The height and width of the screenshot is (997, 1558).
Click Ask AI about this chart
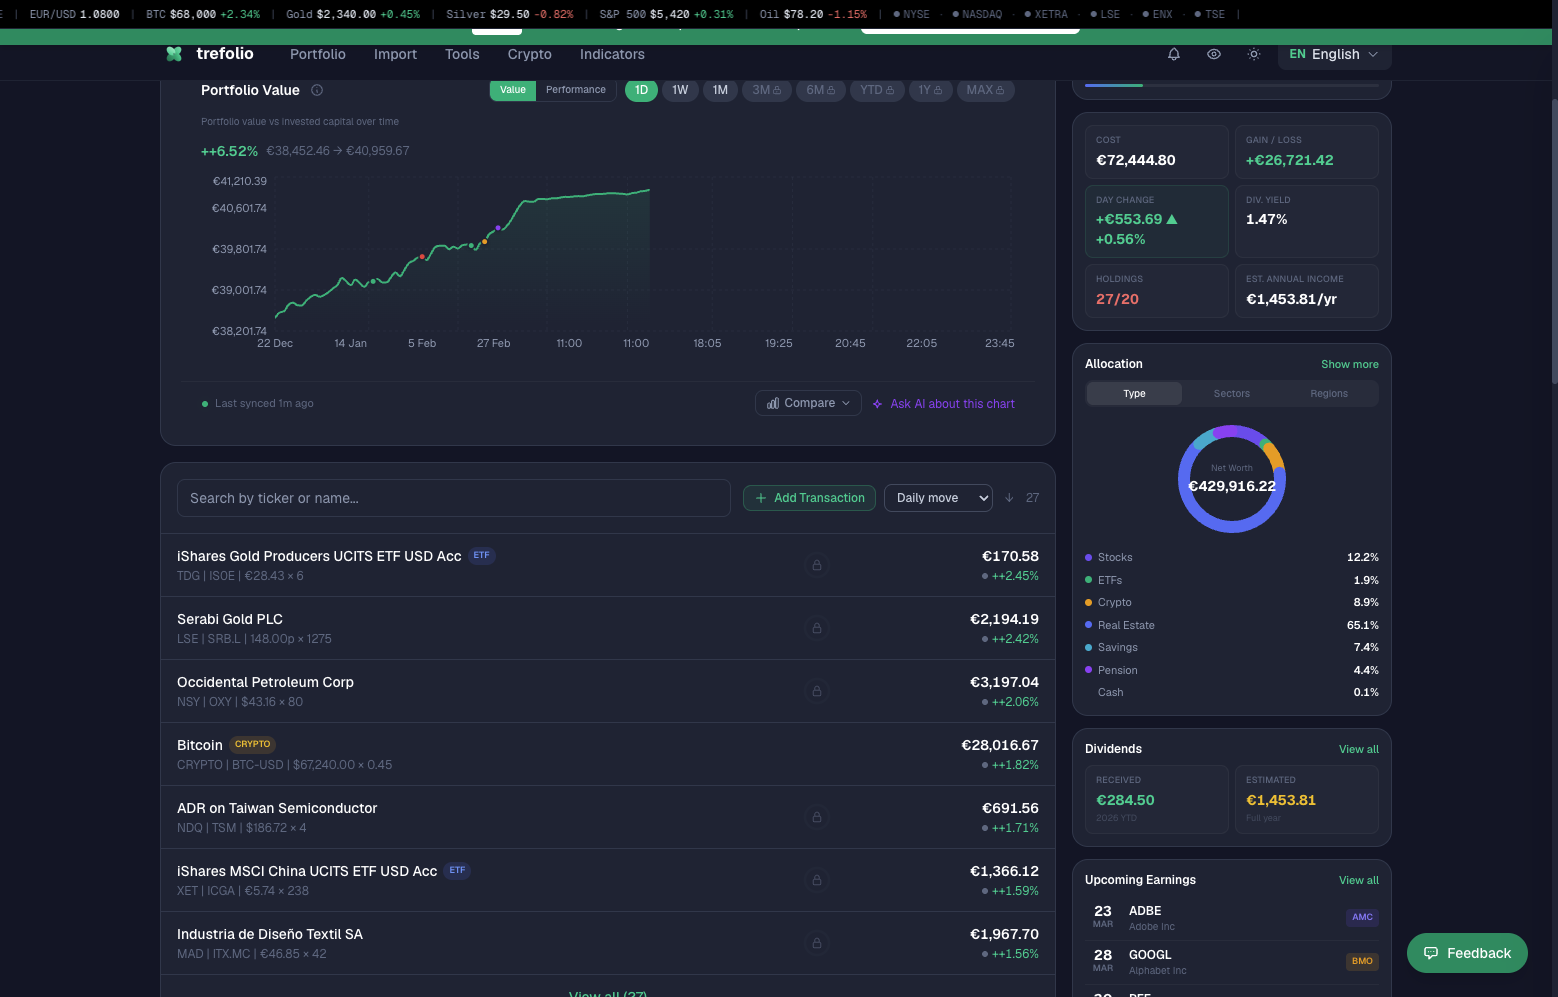click(x=943, y=404)
